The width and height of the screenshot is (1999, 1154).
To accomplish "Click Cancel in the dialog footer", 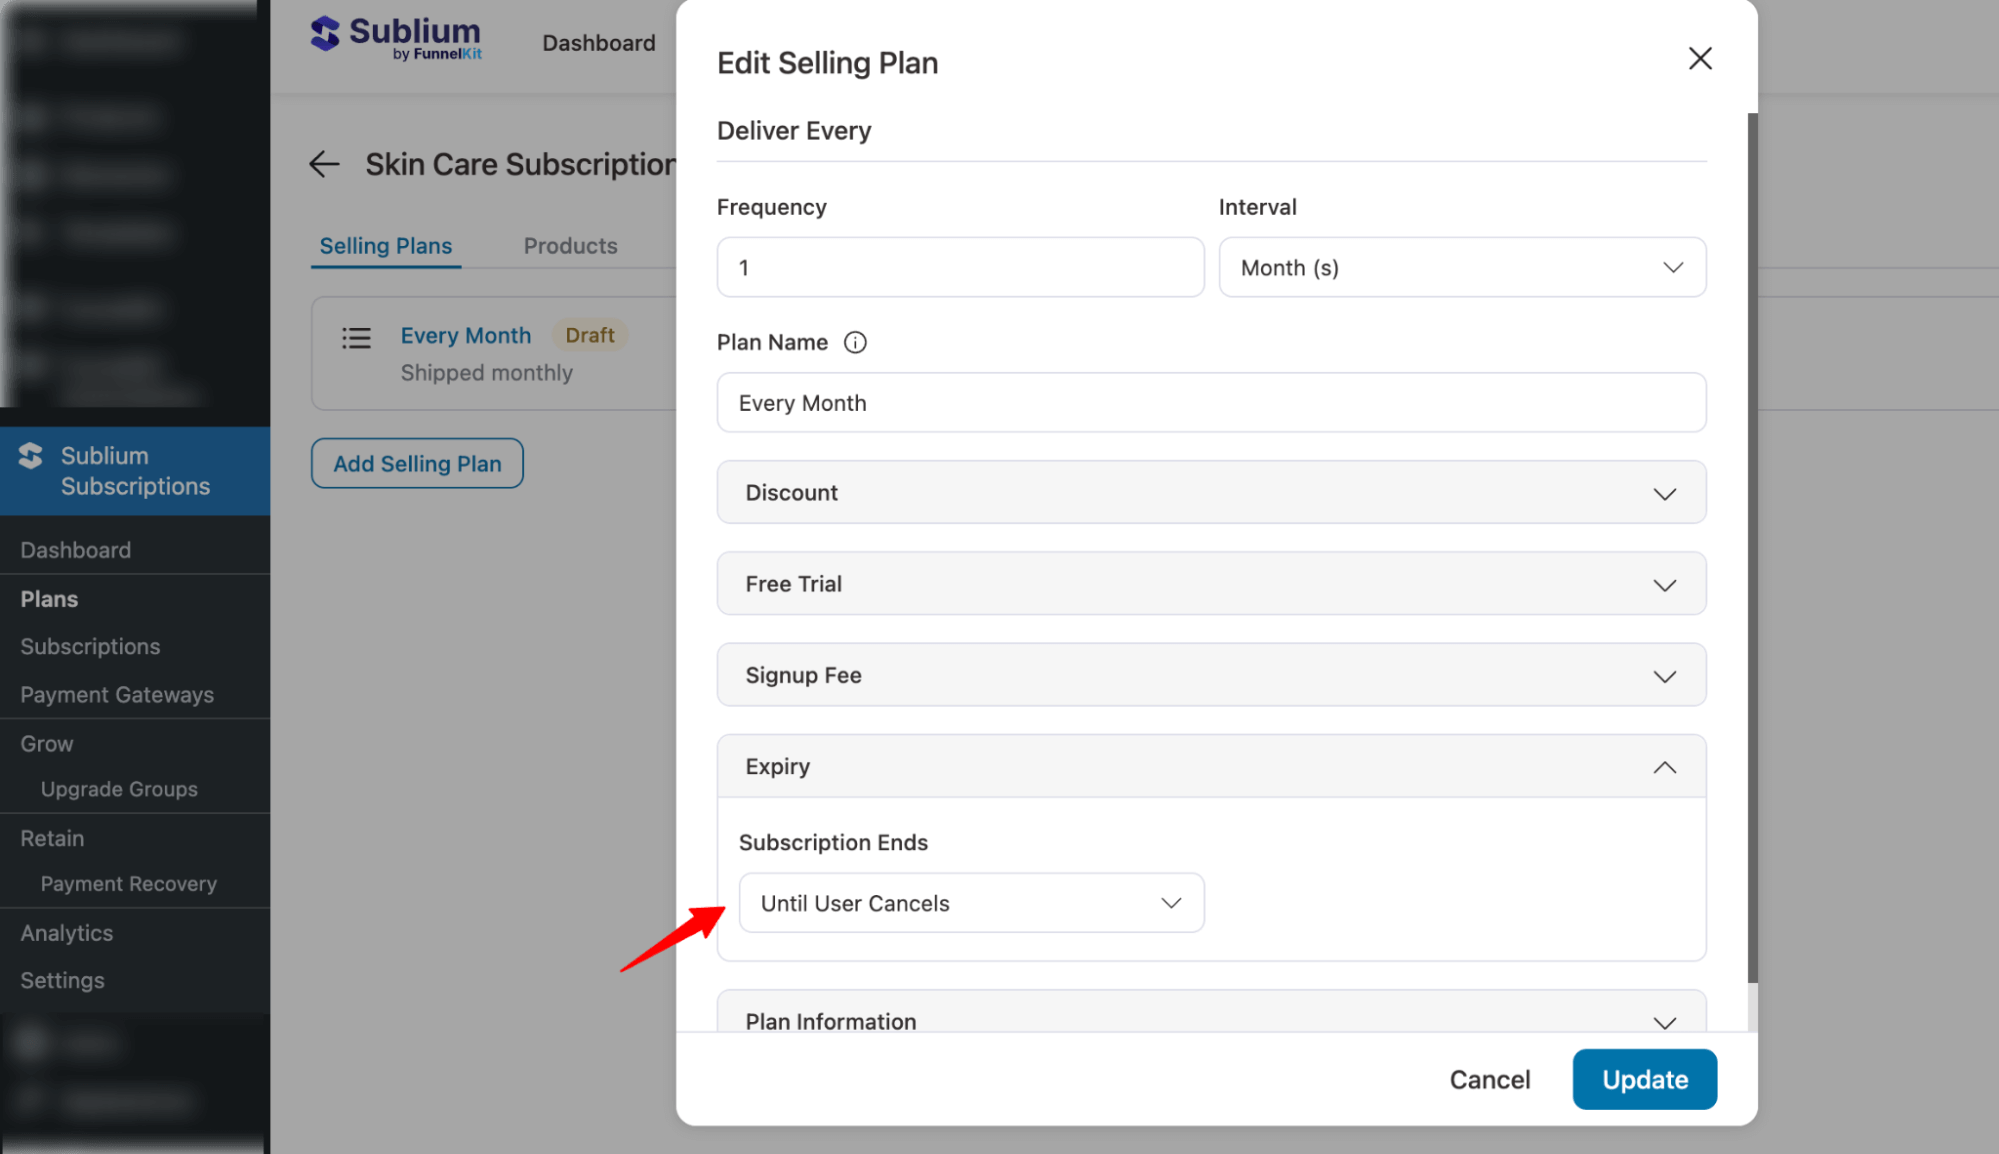I will click(x=1489, y=1079).
